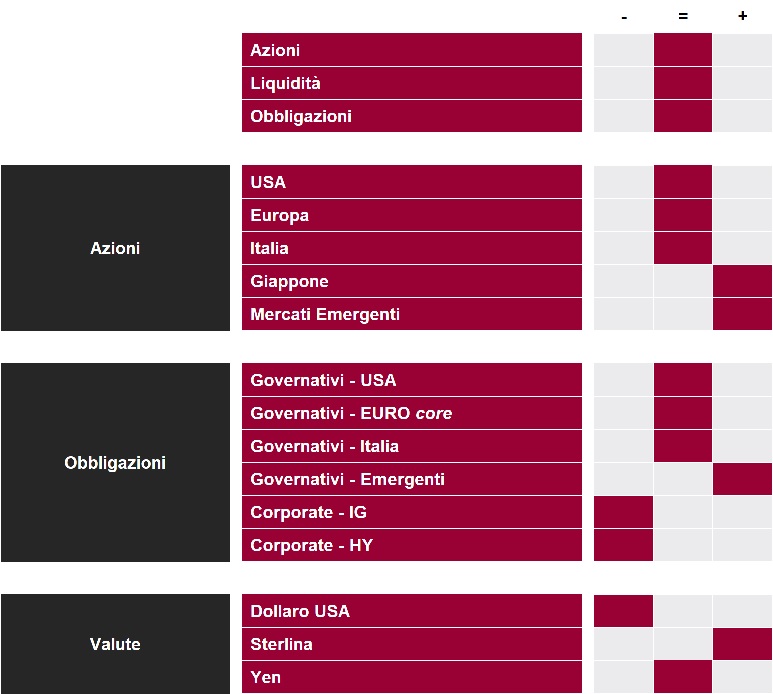Click the dark Obbligazioni category block
This screenshot has height=694, width=773.
(x=115, y=463)
